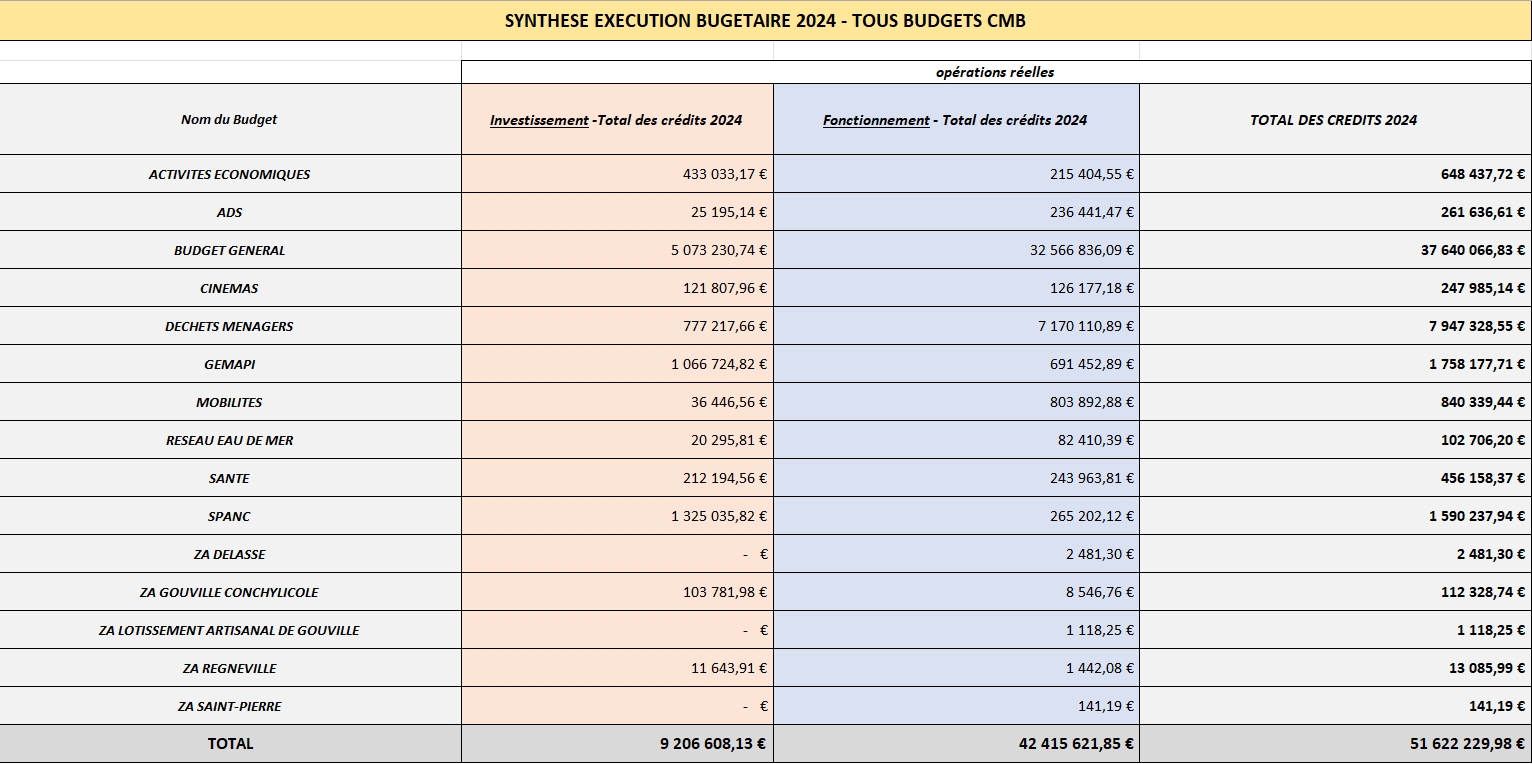1532x764 pixels.
Task: Select ZA REGNEVILLE total cell 13 085,99 €
Action: [x=1487, y=668]
